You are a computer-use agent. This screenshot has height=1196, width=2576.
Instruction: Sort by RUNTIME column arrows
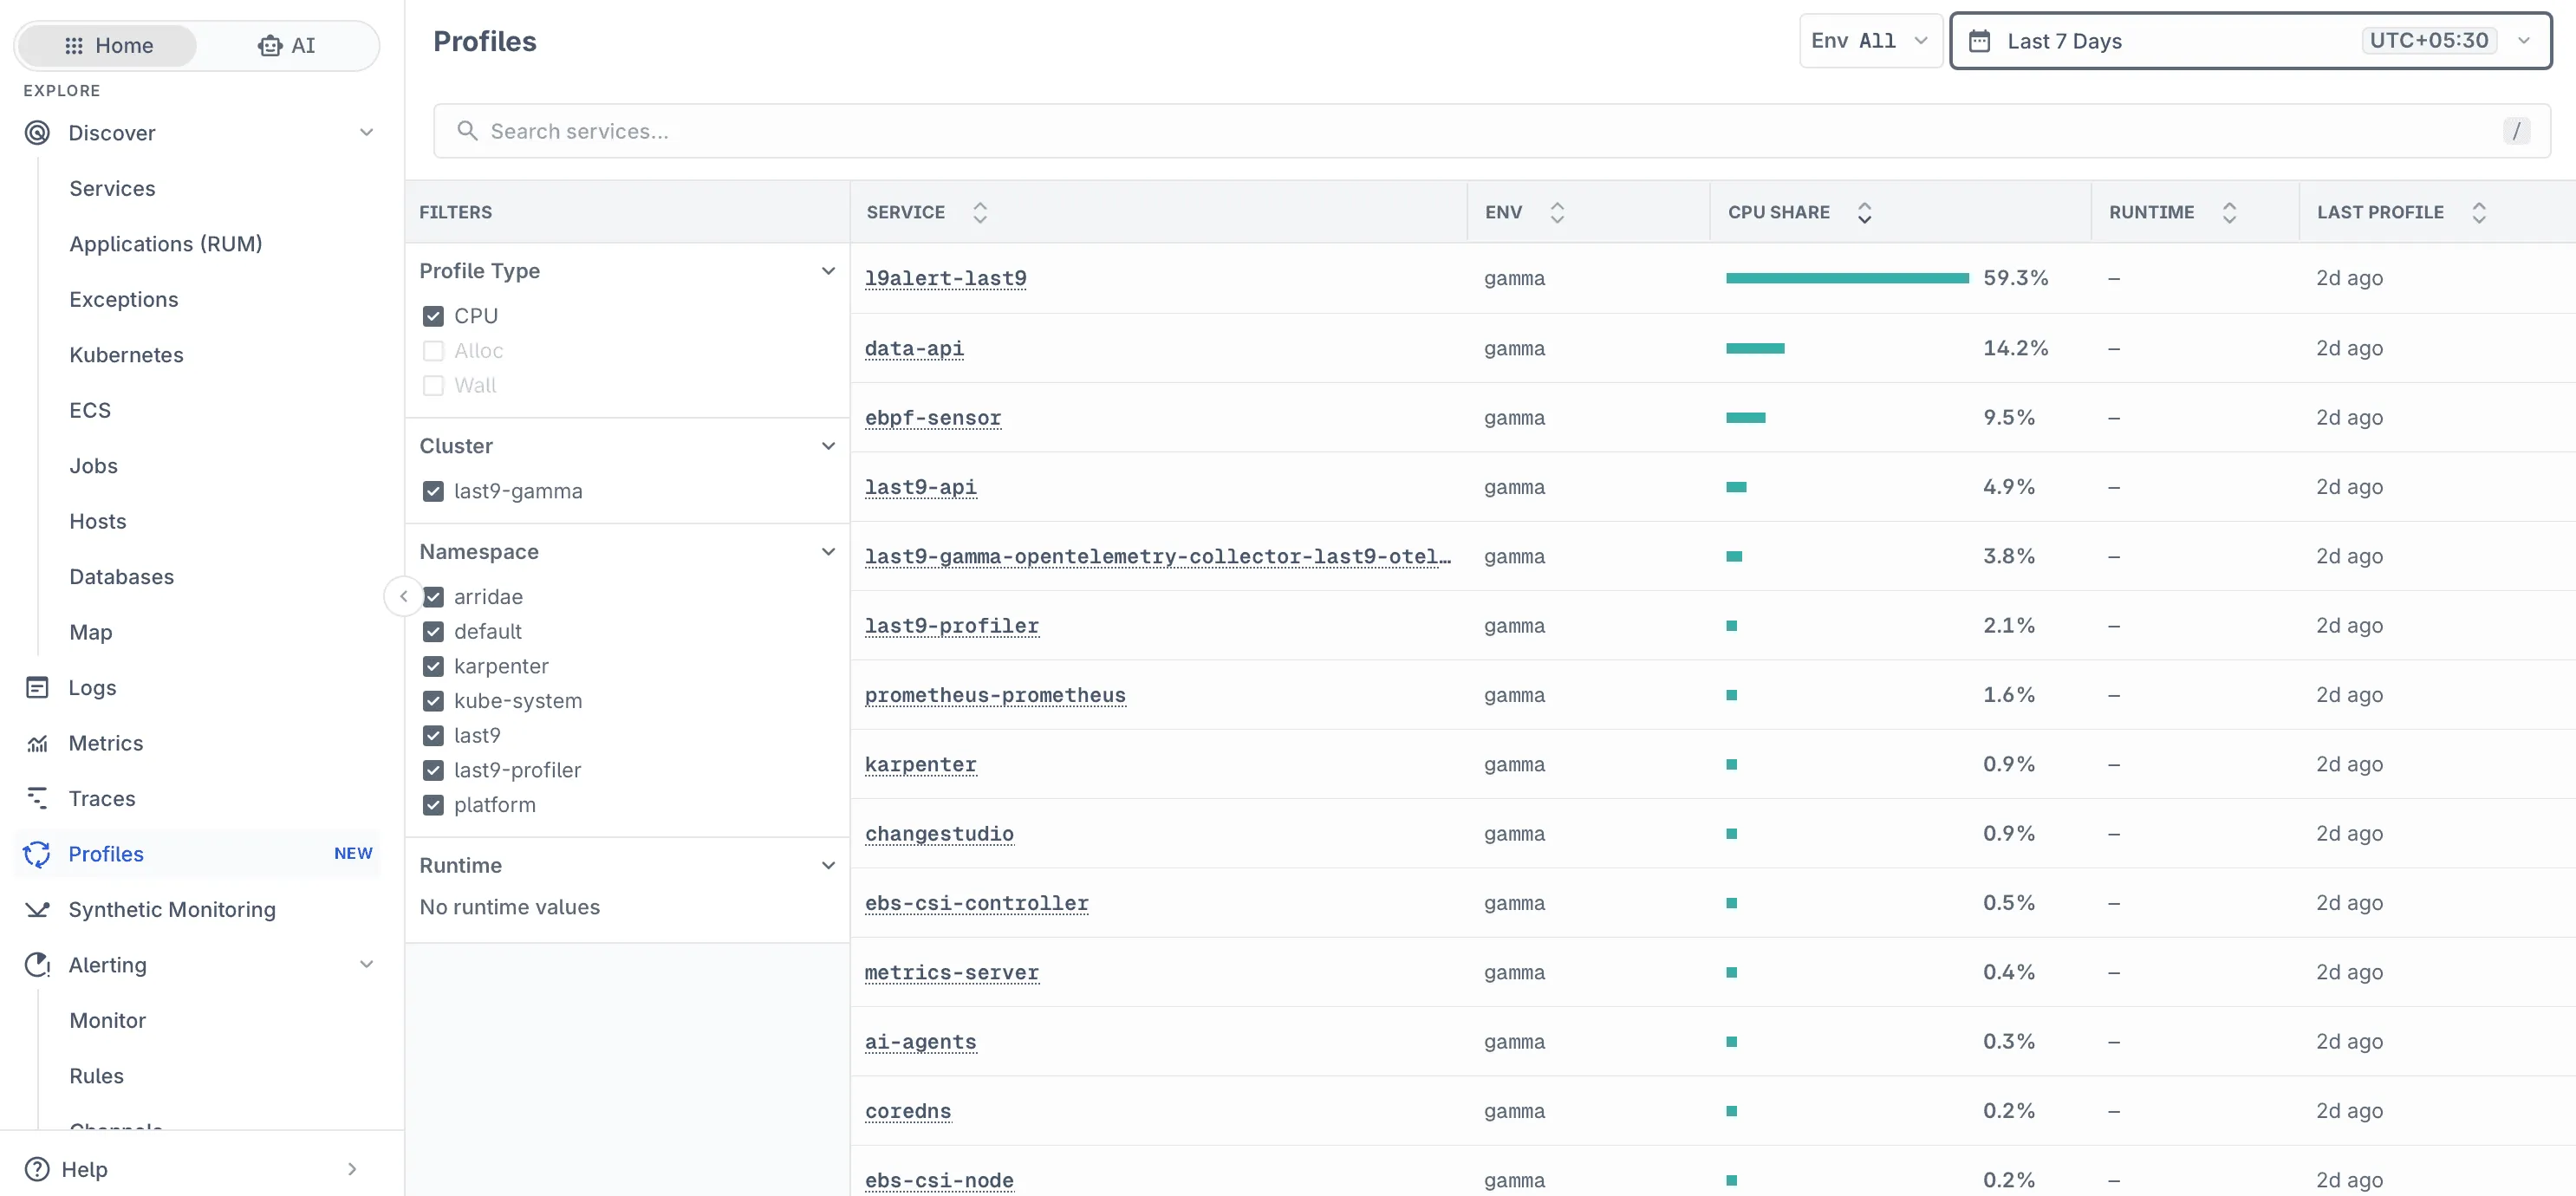[2229, 212]
